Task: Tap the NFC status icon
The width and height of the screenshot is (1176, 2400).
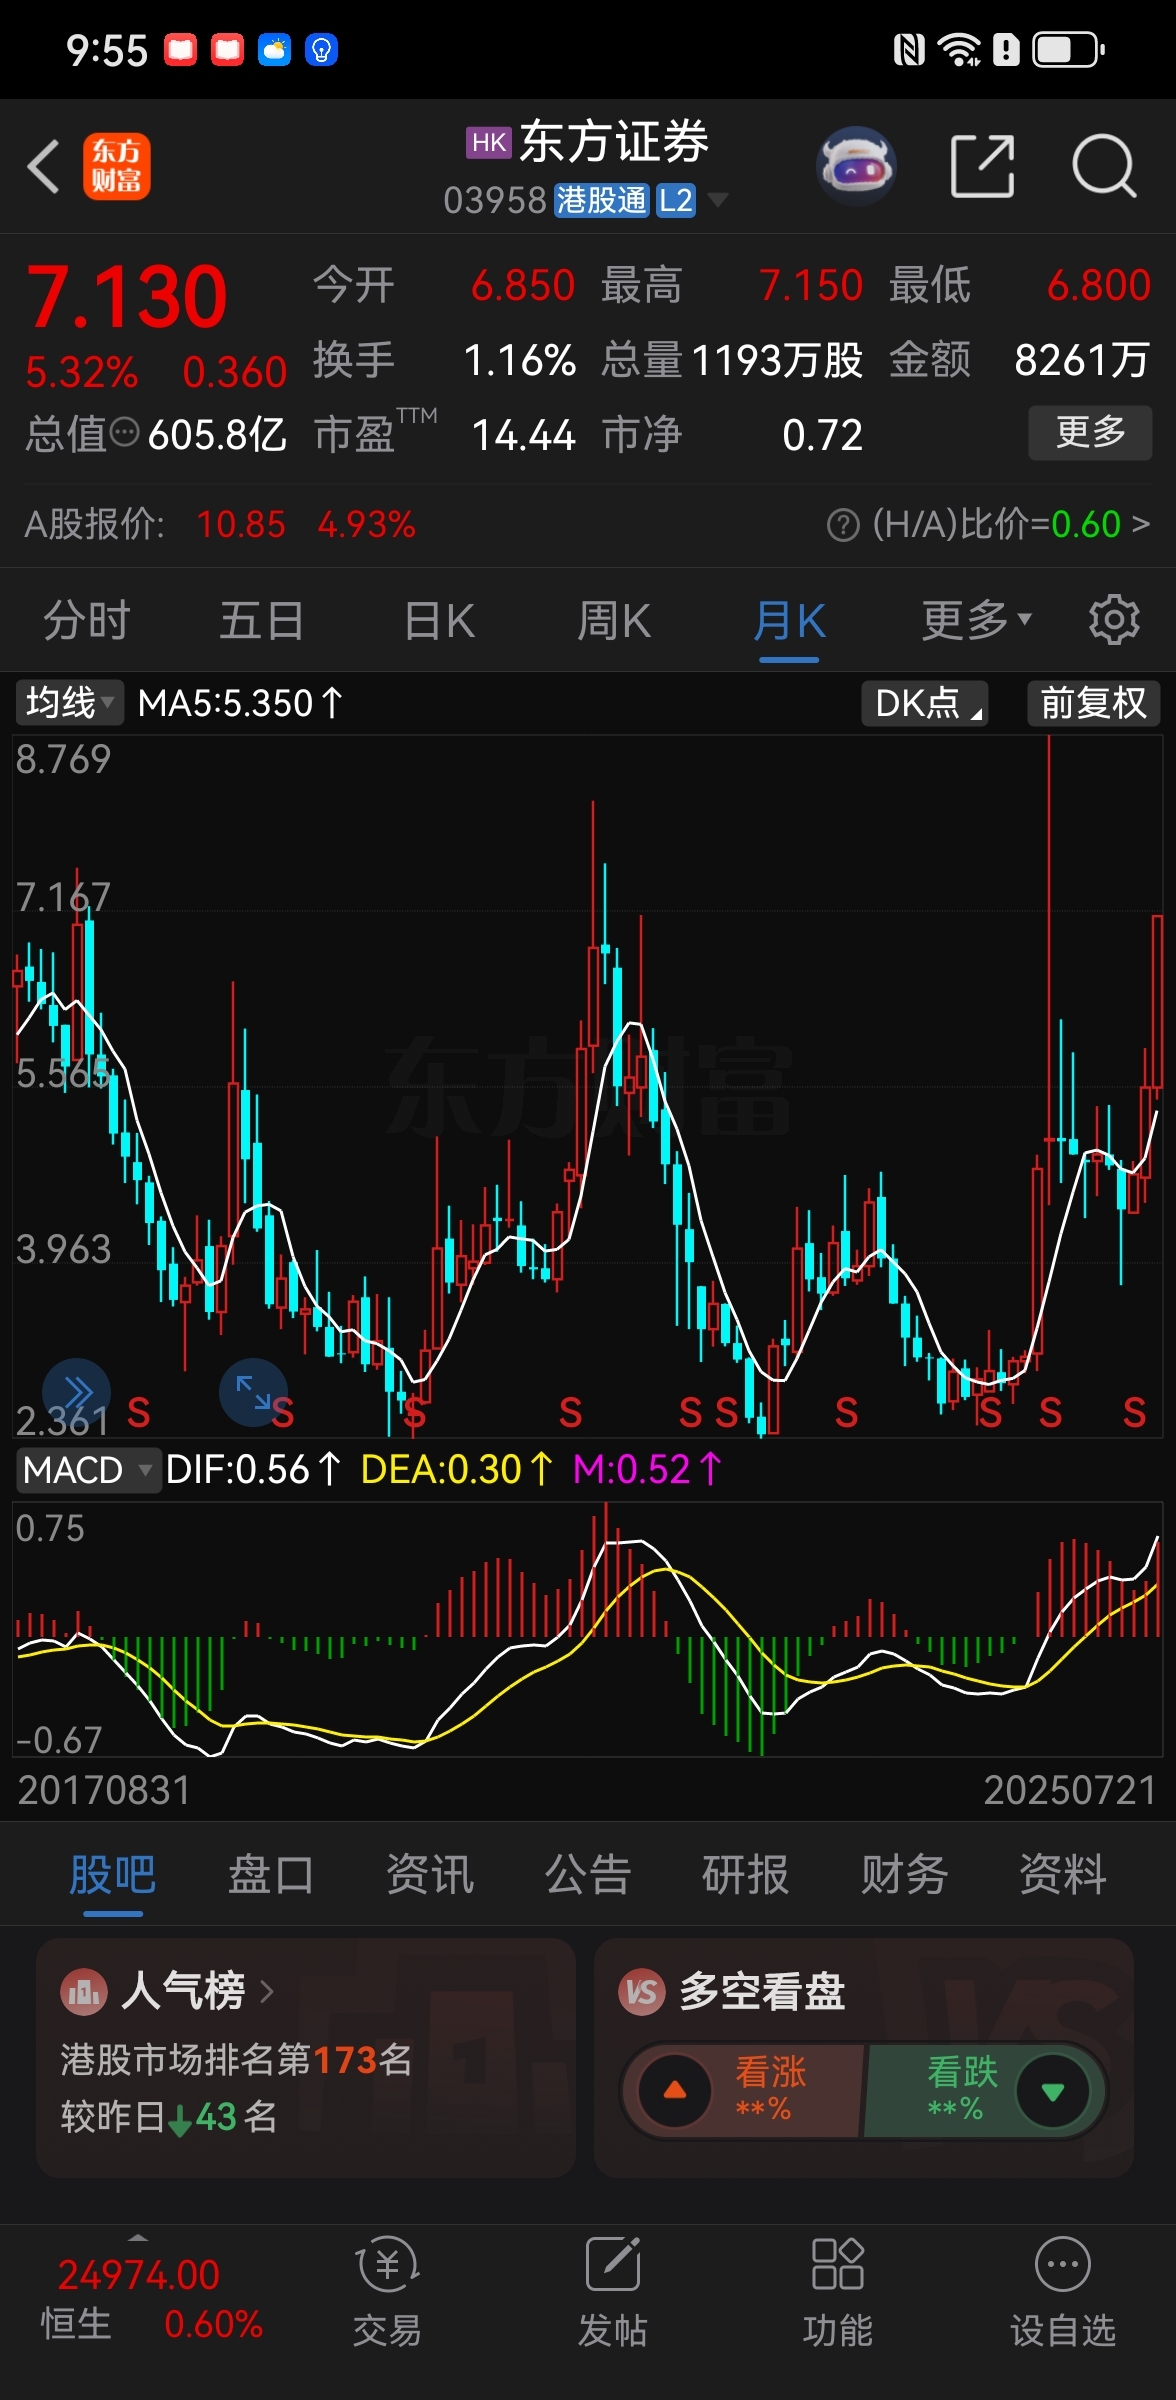Action: pyautogui.click(x=908, y=49)
